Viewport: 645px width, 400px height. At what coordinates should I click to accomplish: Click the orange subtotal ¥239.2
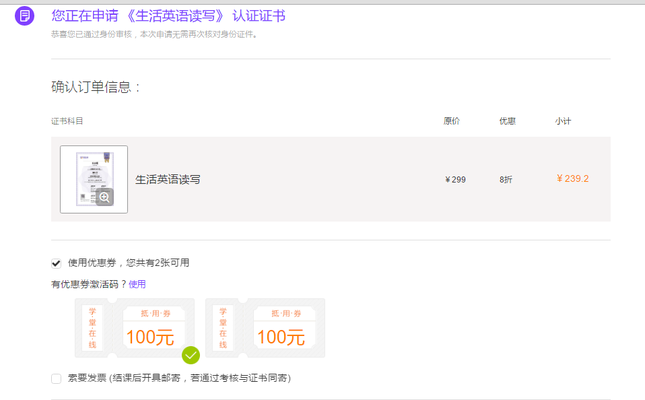pyautogui.click(x=573, y=179)
